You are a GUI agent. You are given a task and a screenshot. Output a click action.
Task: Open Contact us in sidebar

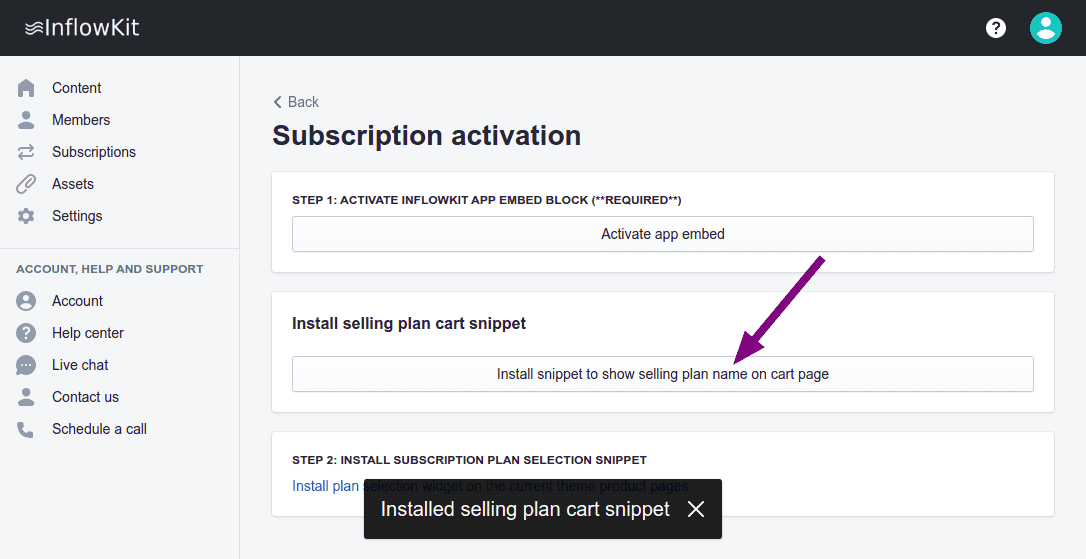(85, 397)
